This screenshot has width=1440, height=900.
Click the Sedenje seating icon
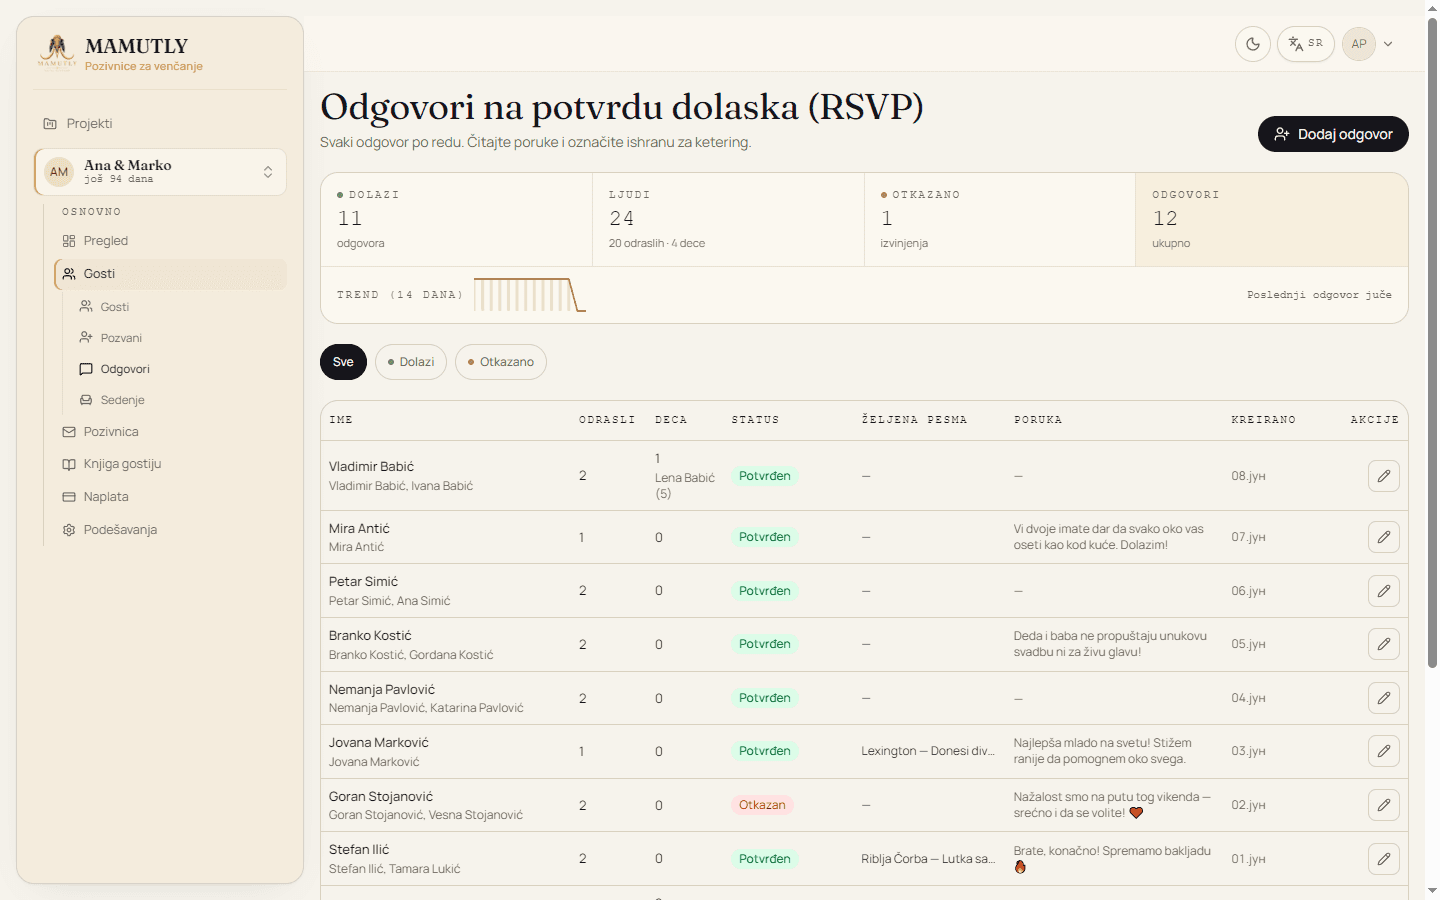(86, 400)
